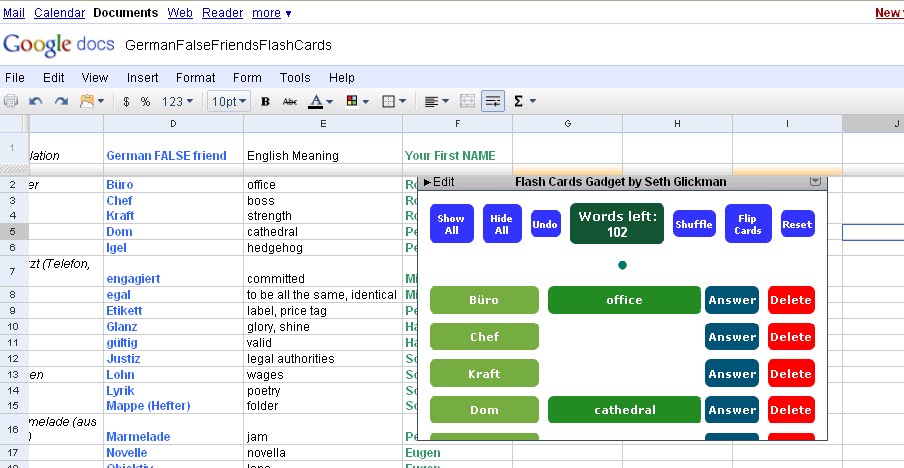Toggle the wrap text button
This screenshot has width=904, height=468.
tap(492, 101)
